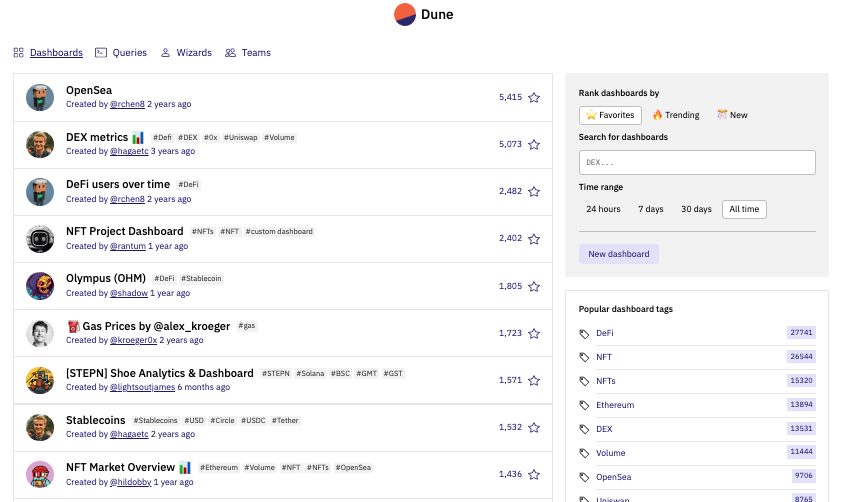Click the #gas tag

pyautogui.click(x=247, y=326)
